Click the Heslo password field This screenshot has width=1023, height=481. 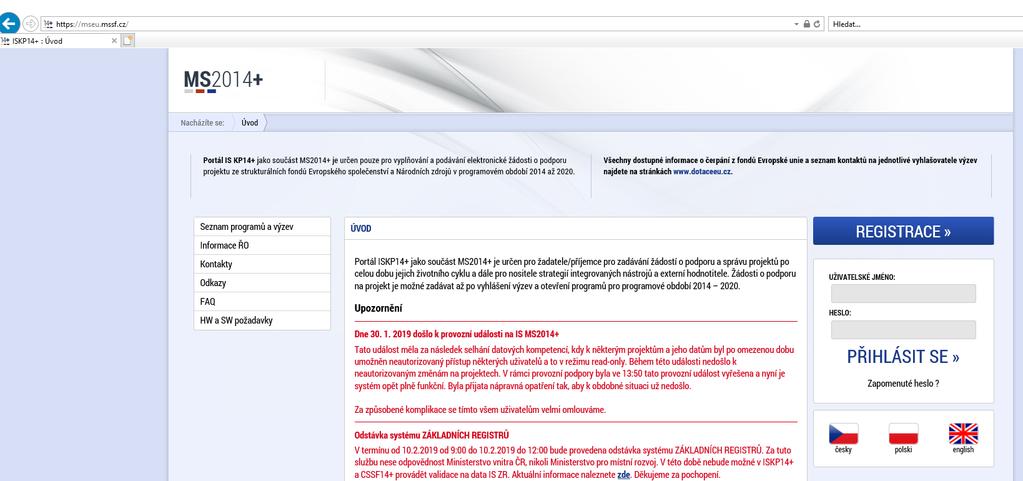pyautogui.click(x=903, y=330)
